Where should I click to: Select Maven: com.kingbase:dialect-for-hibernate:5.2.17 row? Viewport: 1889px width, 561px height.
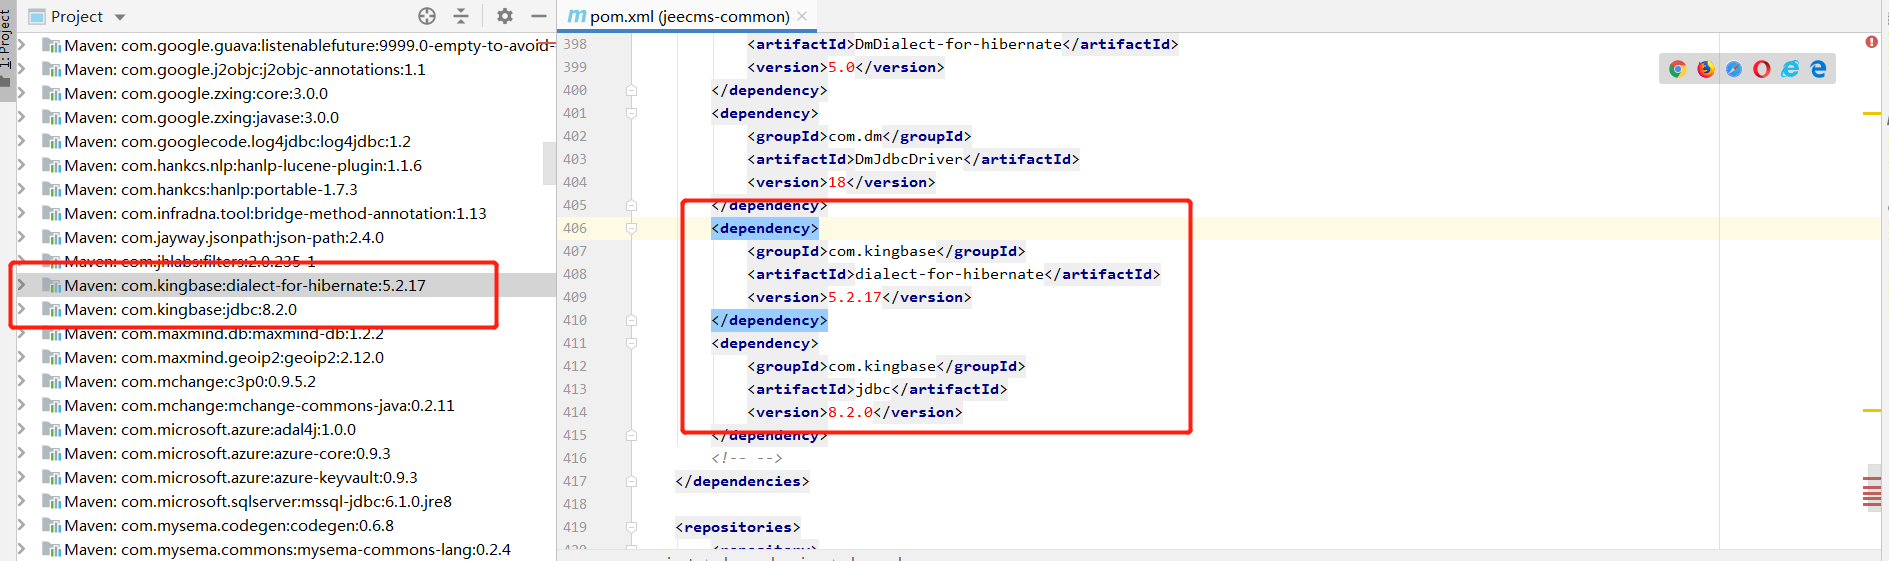(x=285, y=286)
